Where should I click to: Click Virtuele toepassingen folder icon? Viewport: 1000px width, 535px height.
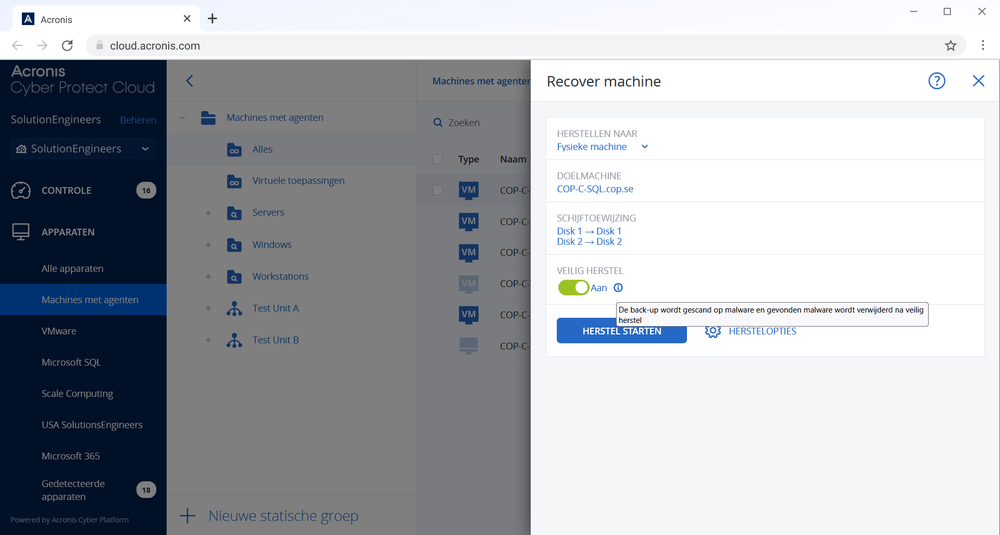pyautogui.click(x=234, y=181)
